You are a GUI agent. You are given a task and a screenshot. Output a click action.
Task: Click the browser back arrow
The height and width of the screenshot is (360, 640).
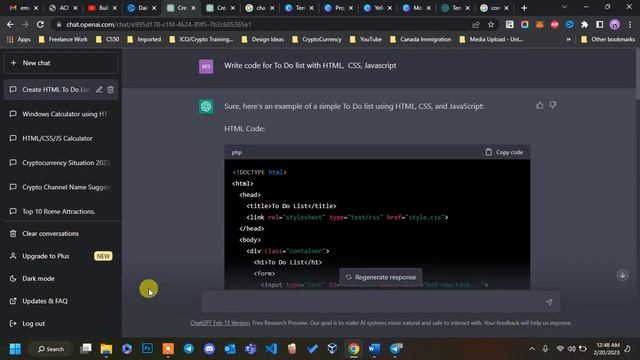pos(10,24)
